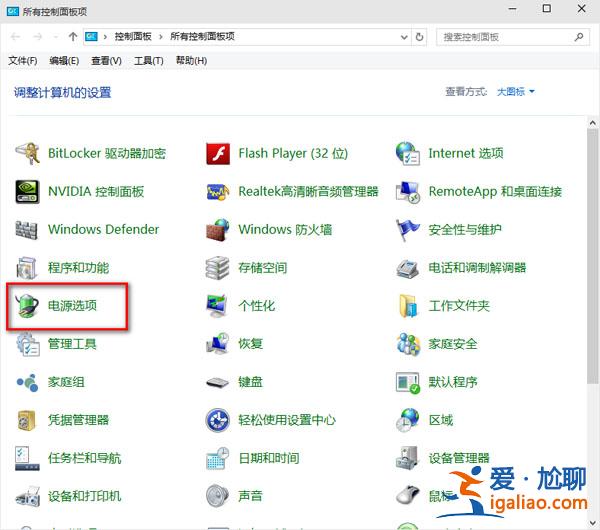Click the 所有控制面板项 breadcrumb

(202, 37)
